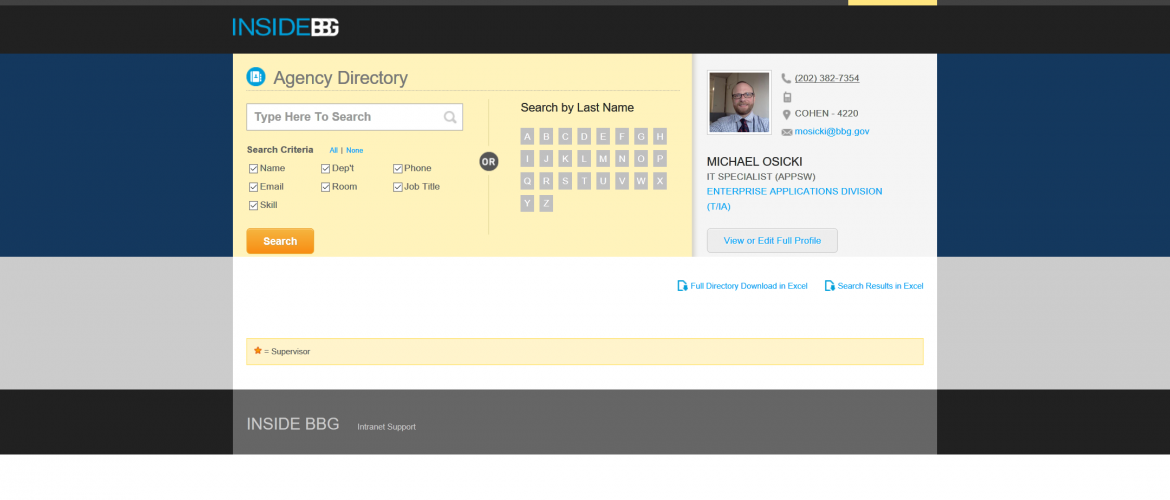This screenshot has height=500, width=1170.
Task: Filter last names by letter S
Action: click(x=565, y=181)
